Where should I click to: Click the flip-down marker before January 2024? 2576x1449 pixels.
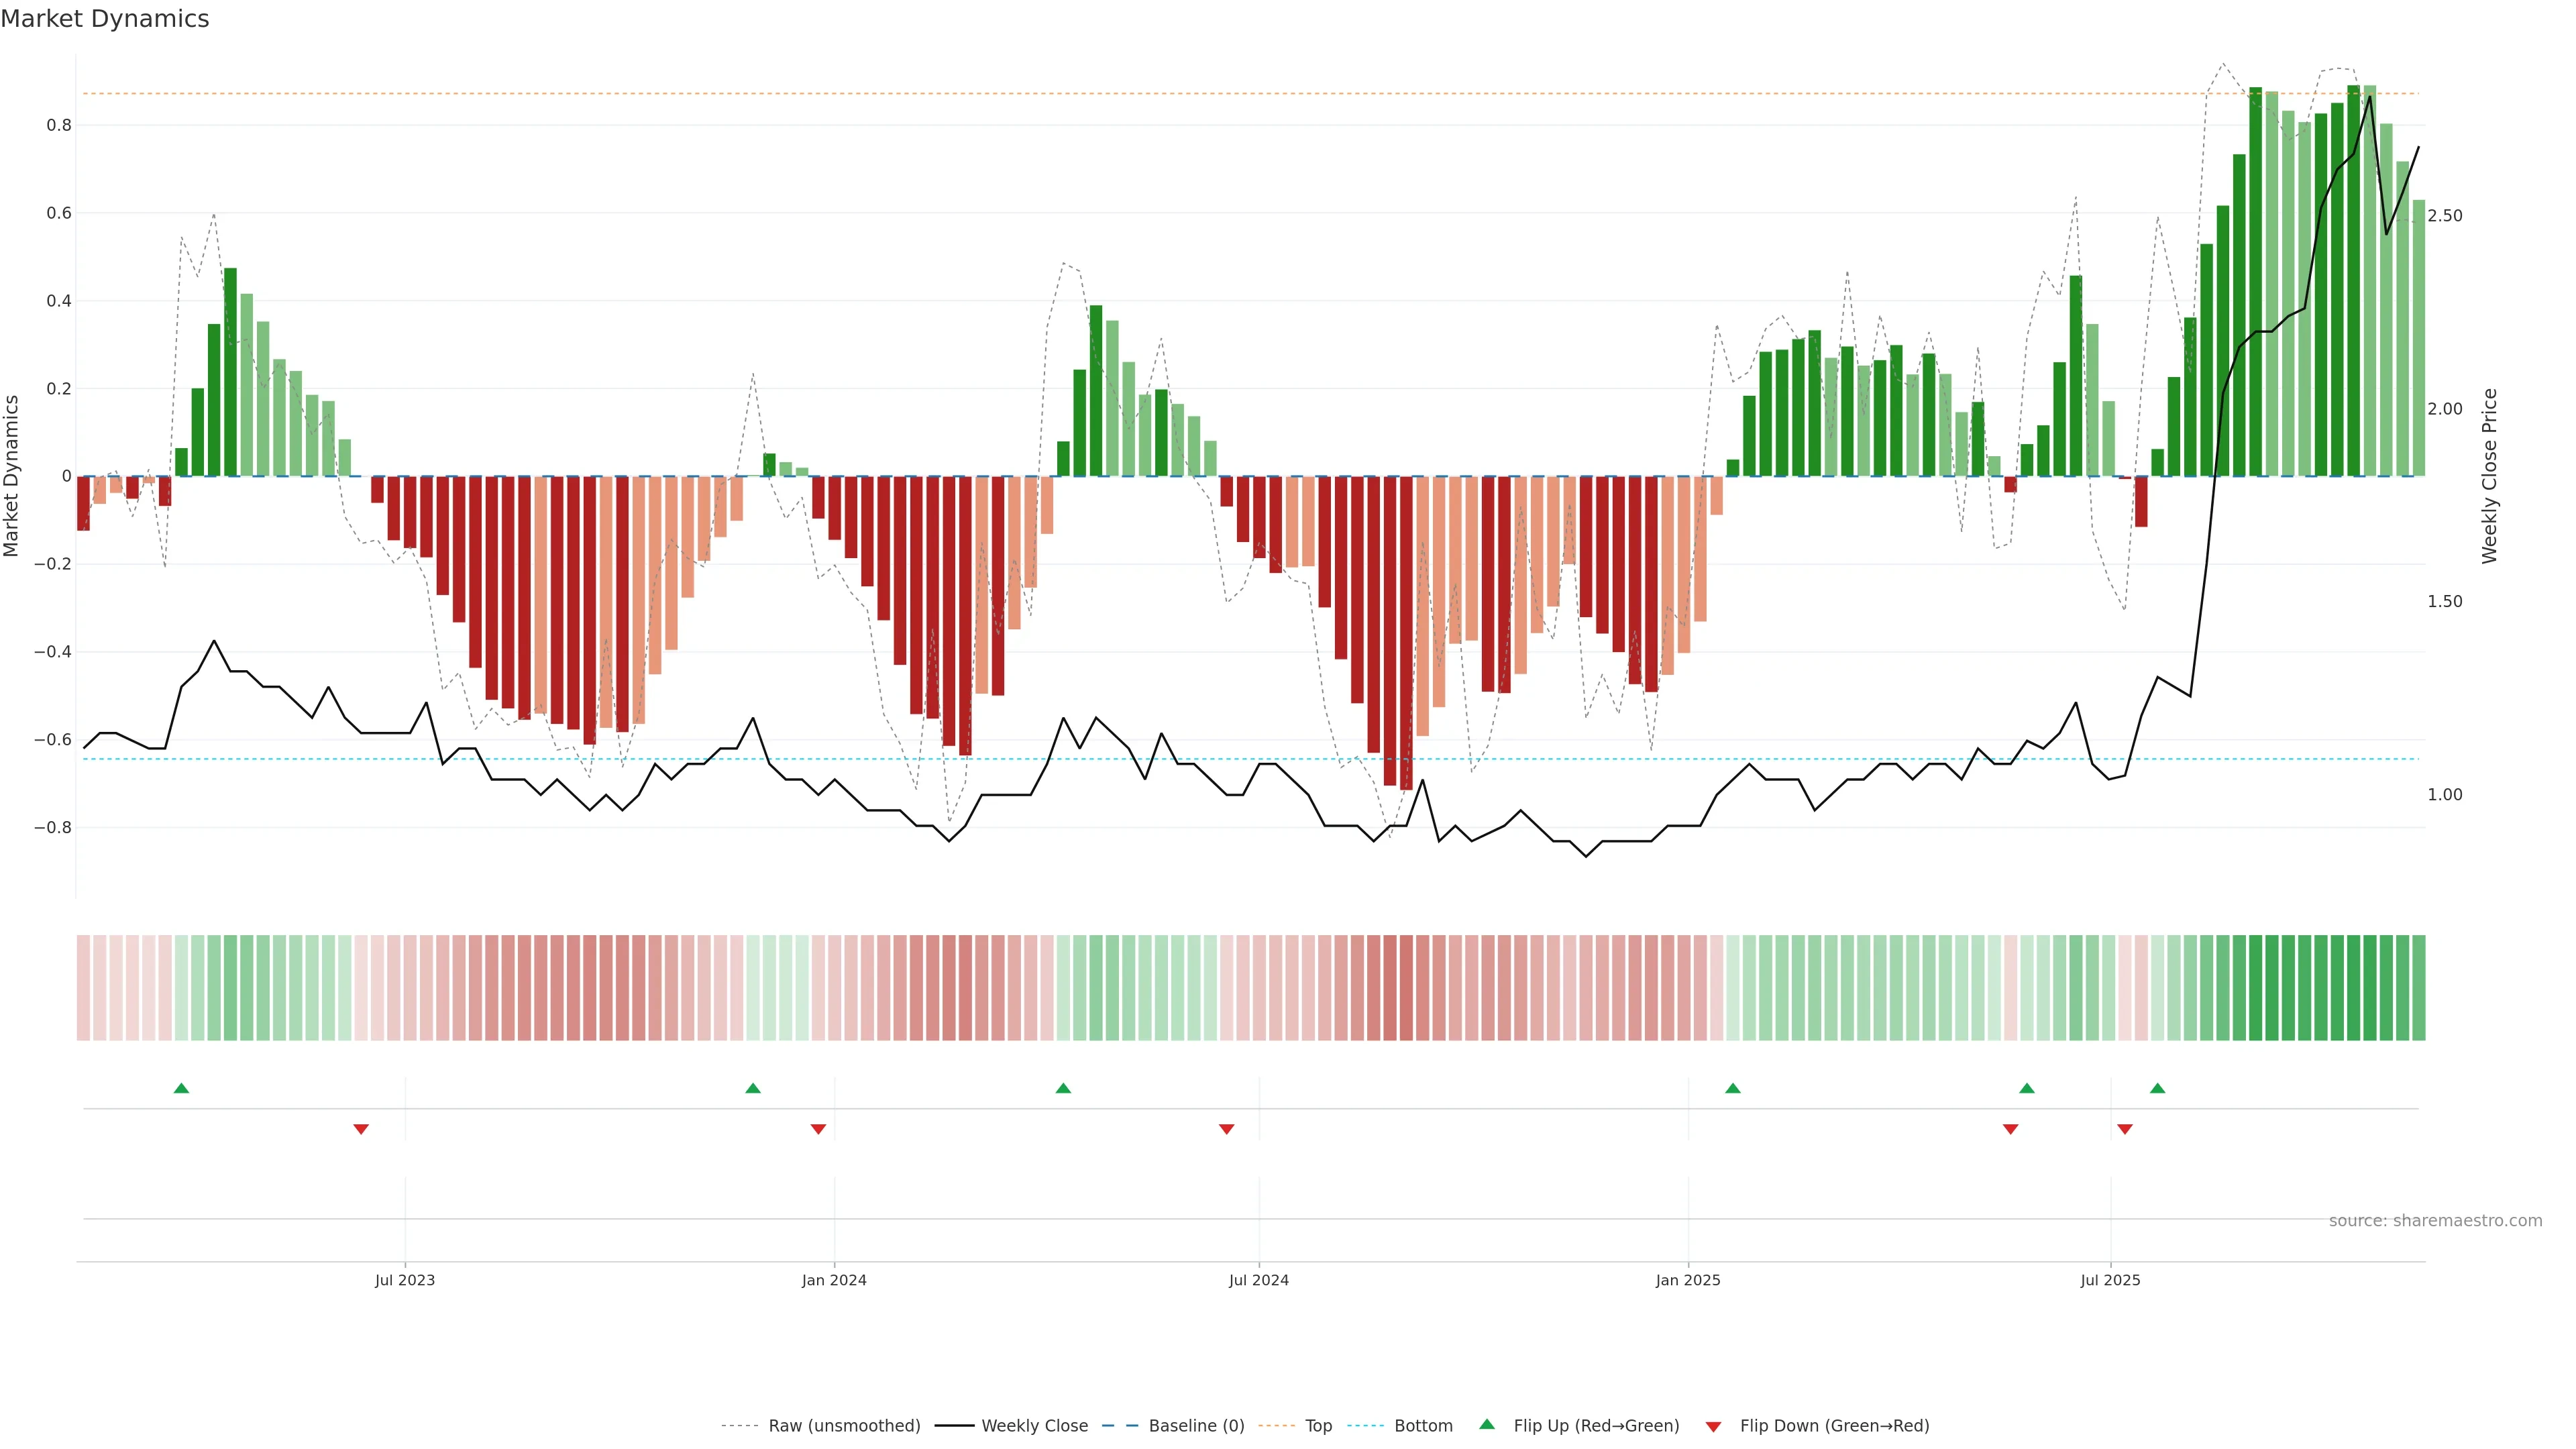click(818, 1129)
